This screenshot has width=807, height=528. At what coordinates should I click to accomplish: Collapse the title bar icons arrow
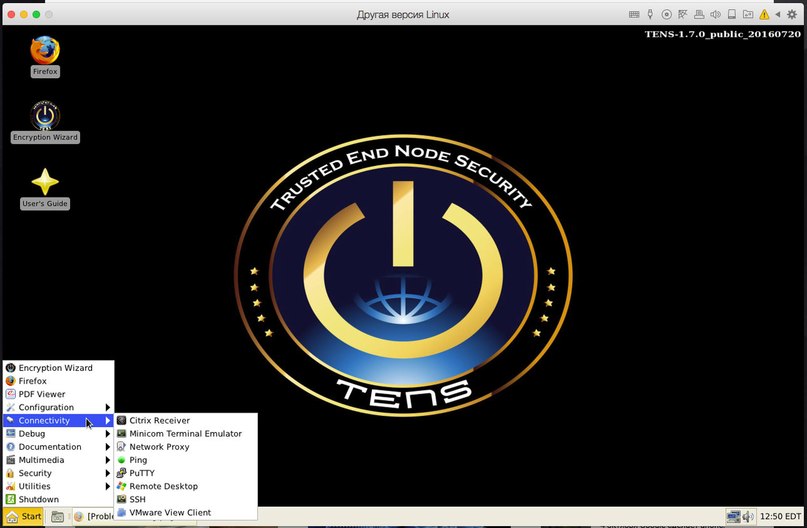tap(778, 14)
